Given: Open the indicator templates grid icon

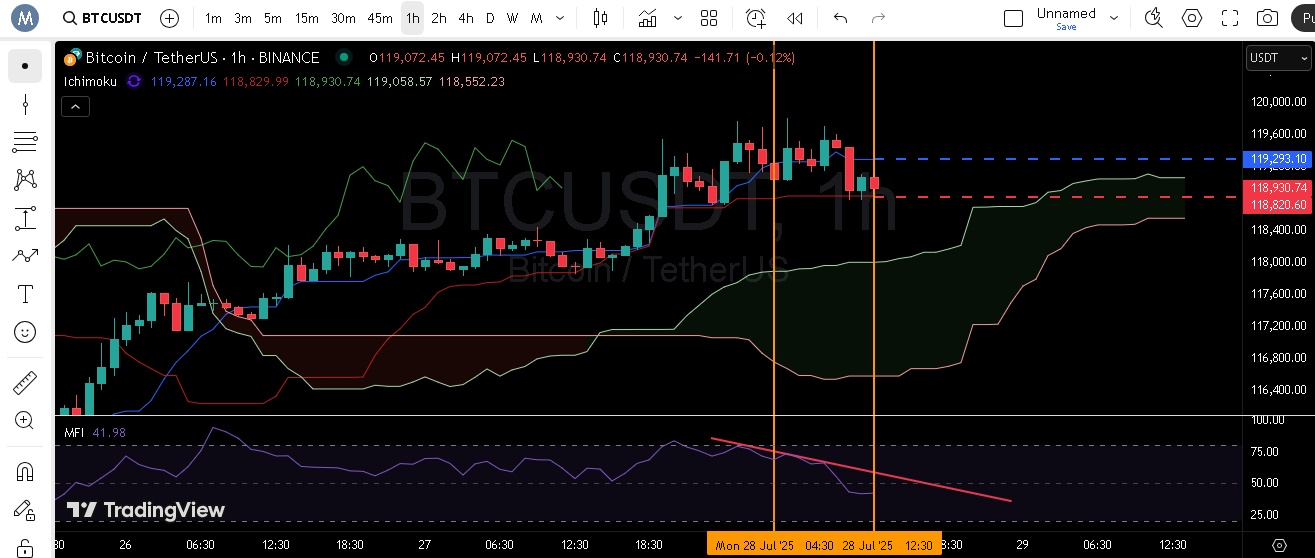Looking at the screenshot, I should pos(709,18).
